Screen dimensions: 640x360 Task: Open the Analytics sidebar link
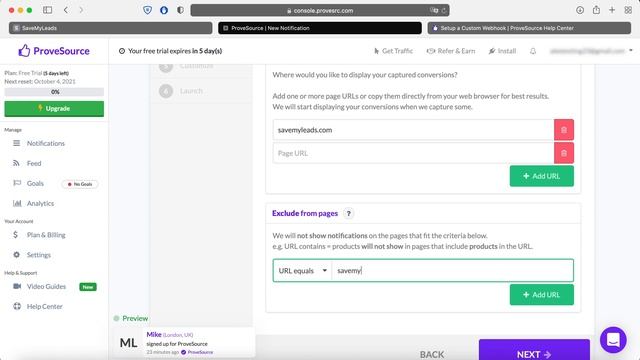click(40, 203)
